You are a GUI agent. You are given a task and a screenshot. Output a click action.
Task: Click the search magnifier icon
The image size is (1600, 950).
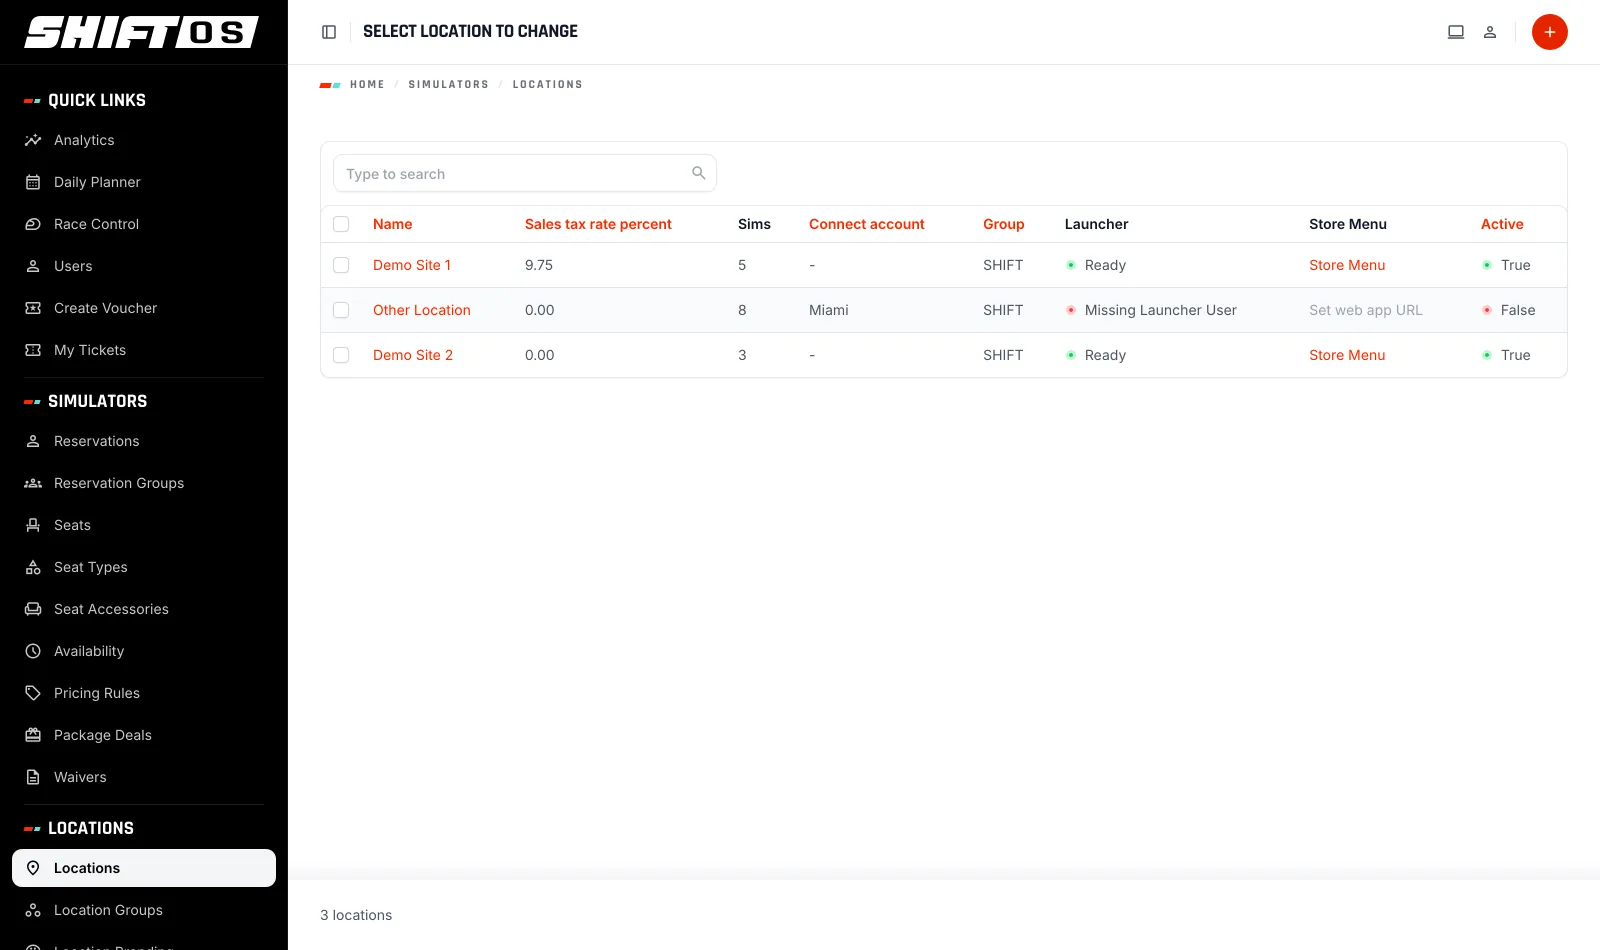tap(699, 173)
